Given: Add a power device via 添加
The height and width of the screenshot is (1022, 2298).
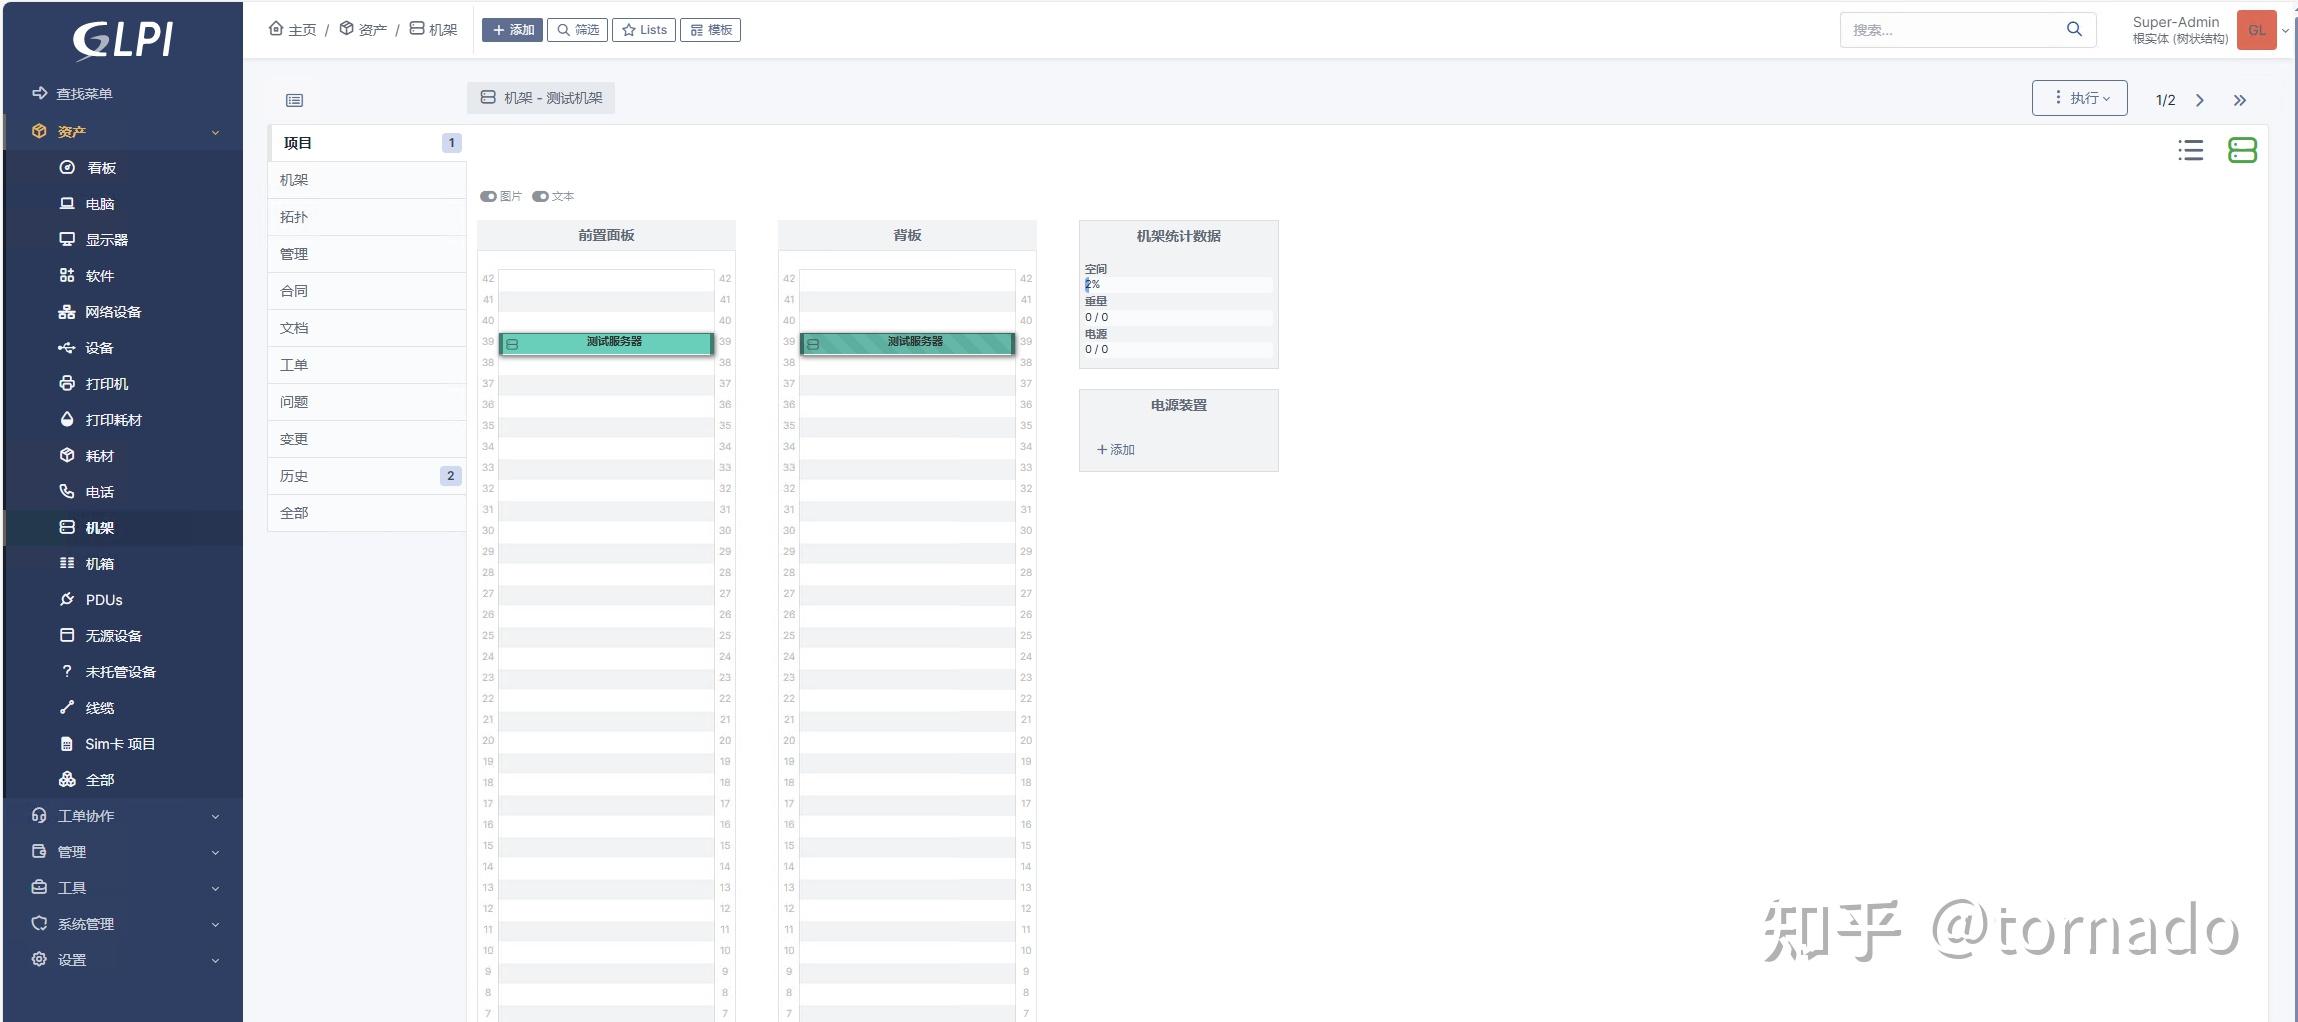Looking at the screenshot, I should (1116, 450).
